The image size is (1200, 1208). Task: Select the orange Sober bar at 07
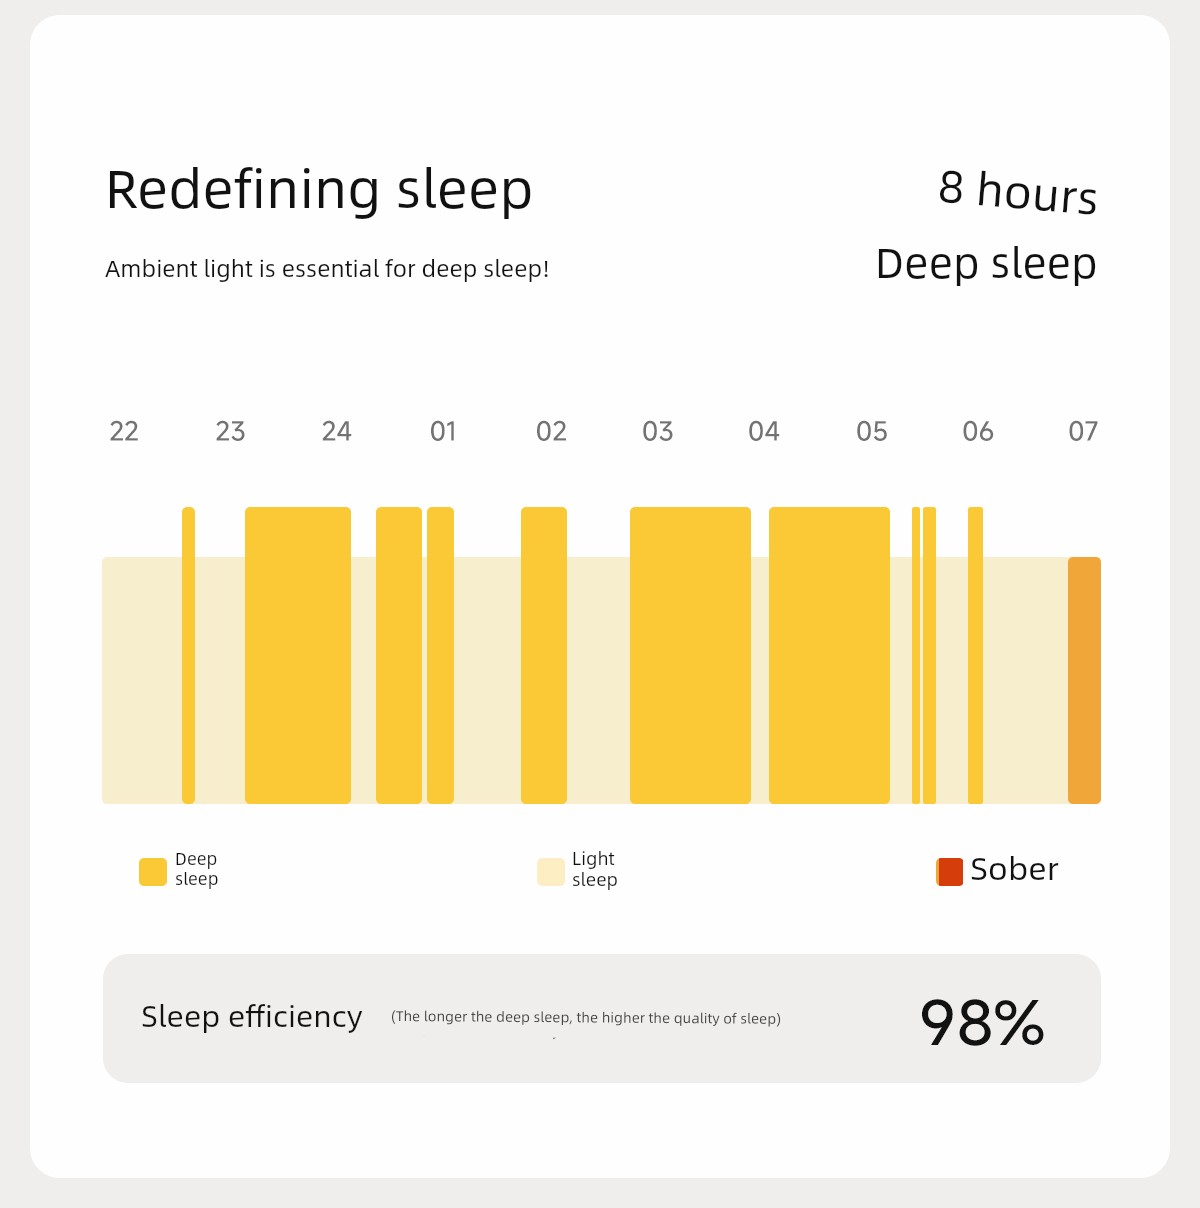click(1084, 680)
